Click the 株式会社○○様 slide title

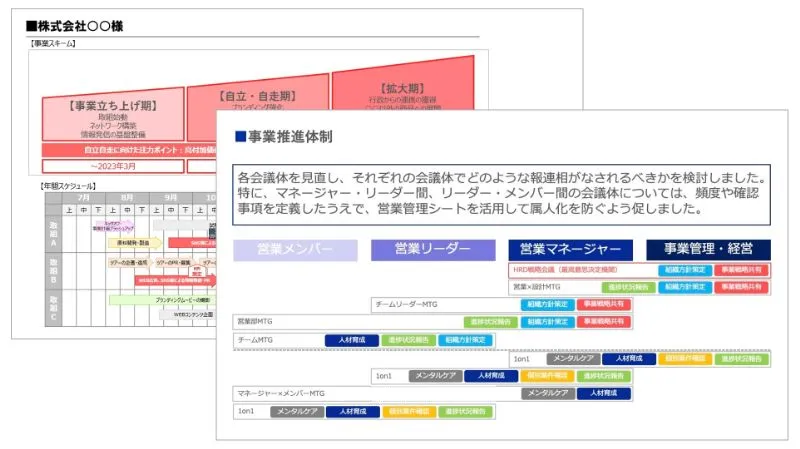(74, 26)
